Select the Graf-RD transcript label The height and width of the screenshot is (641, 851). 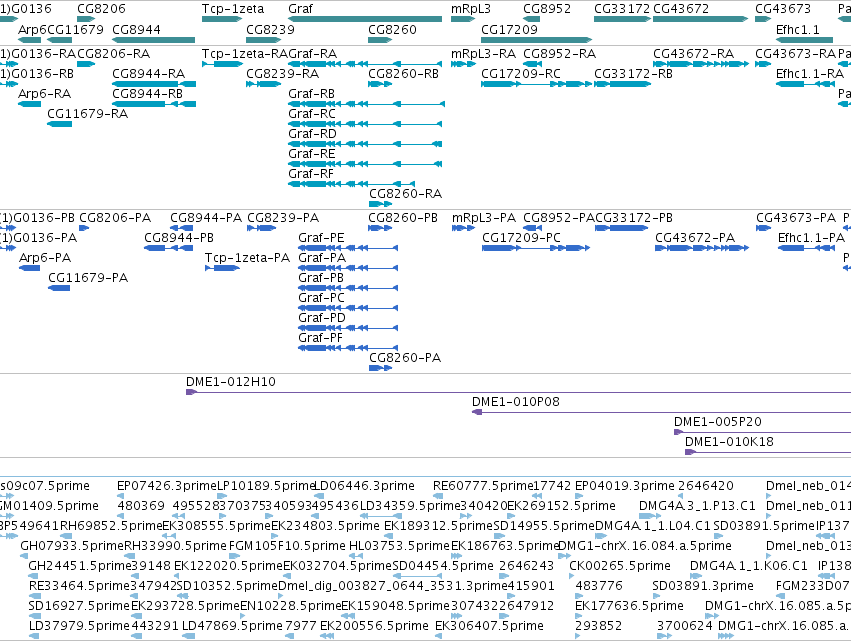click(x=313, y=134)
